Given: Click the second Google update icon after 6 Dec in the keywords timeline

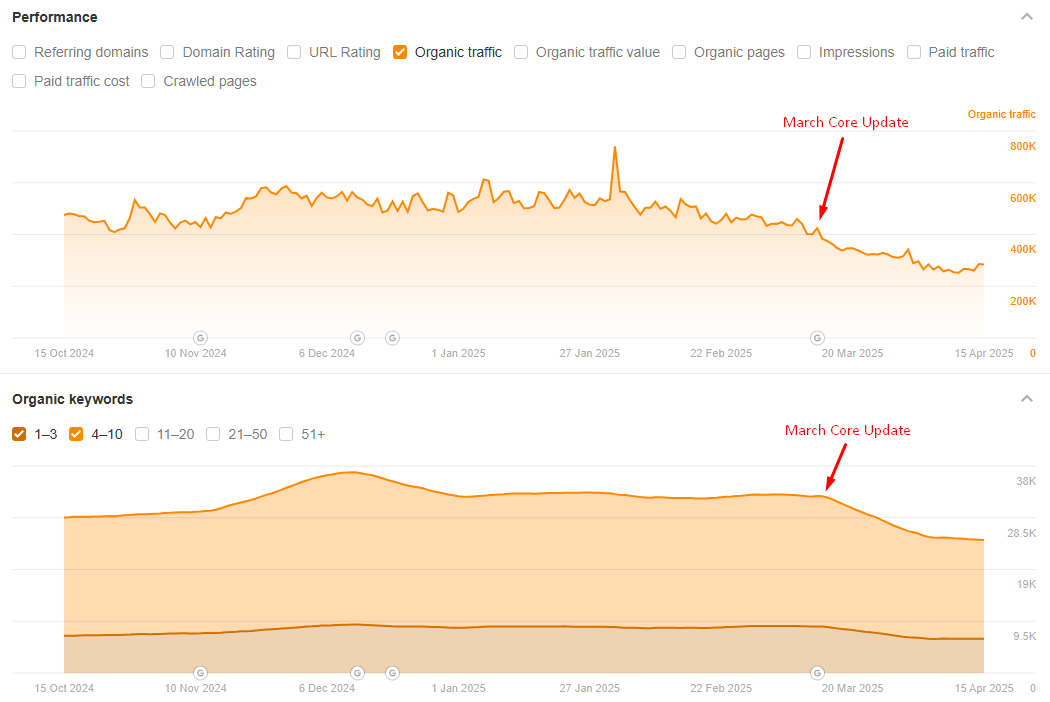Looking at the screenshot, I should click(x=392, y=673).
